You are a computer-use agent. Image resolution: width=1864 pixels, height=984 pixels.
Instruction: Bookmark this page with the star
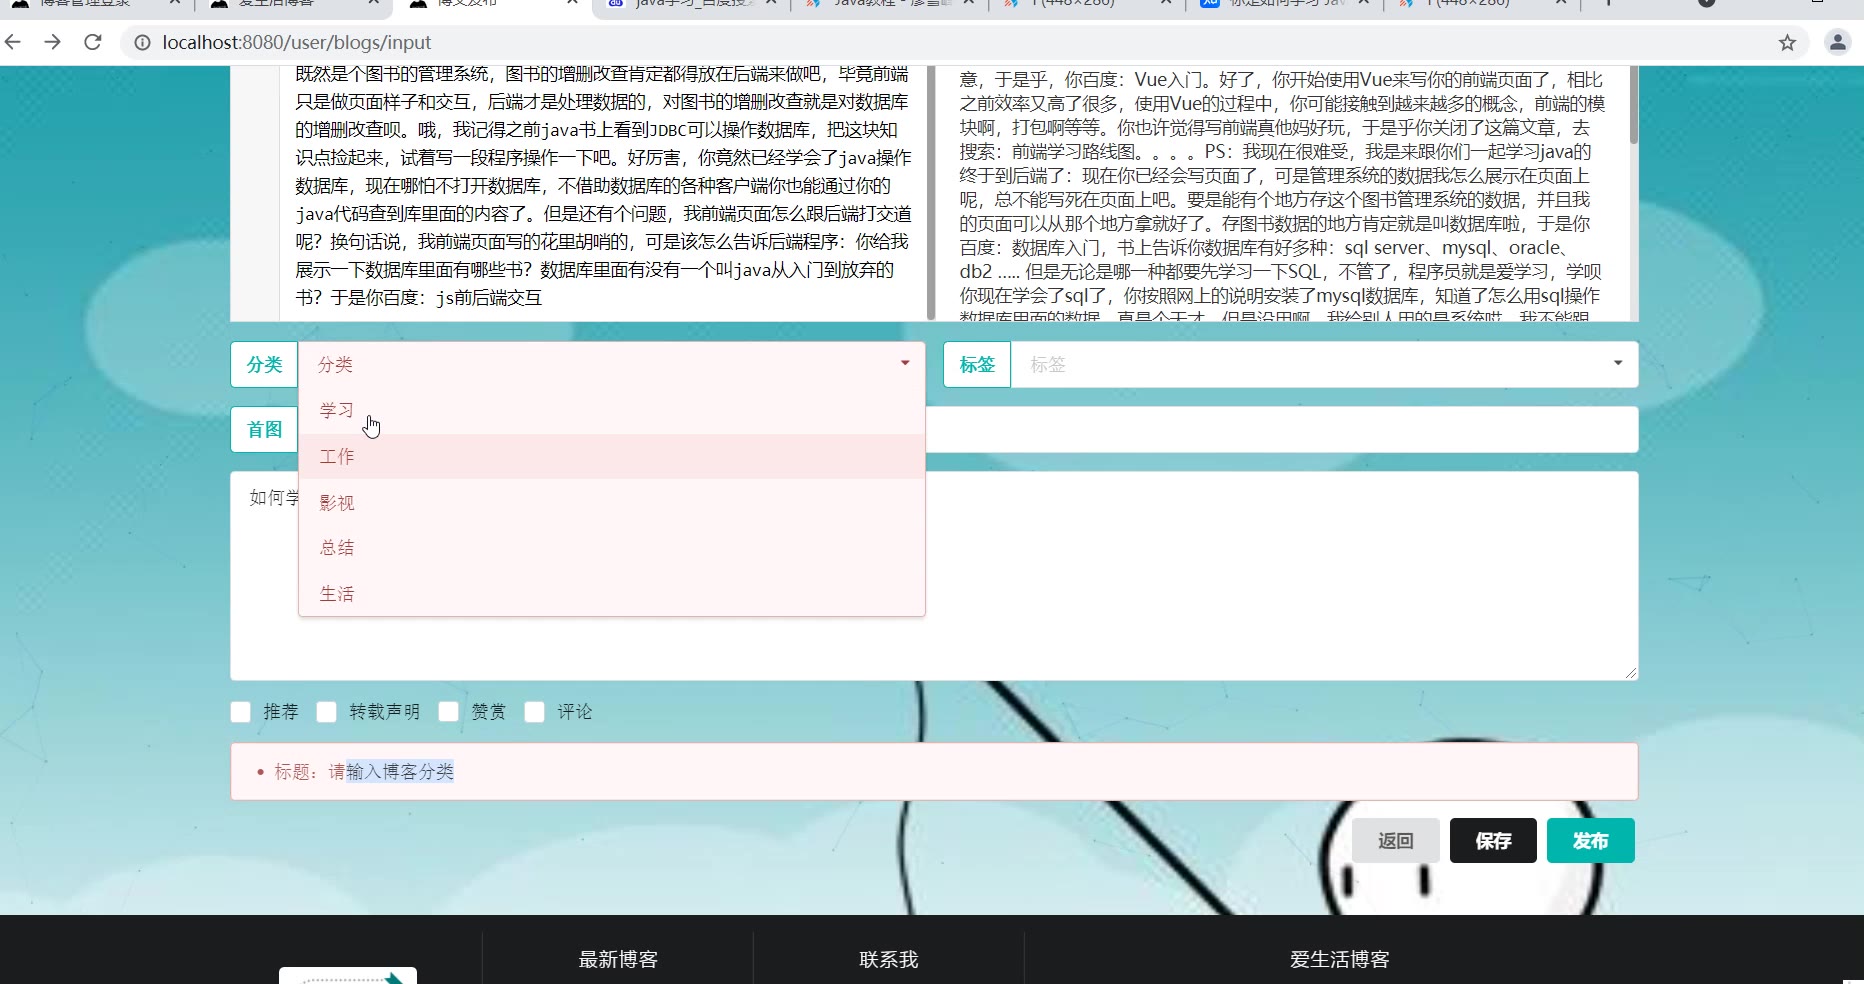(1787, 43)
